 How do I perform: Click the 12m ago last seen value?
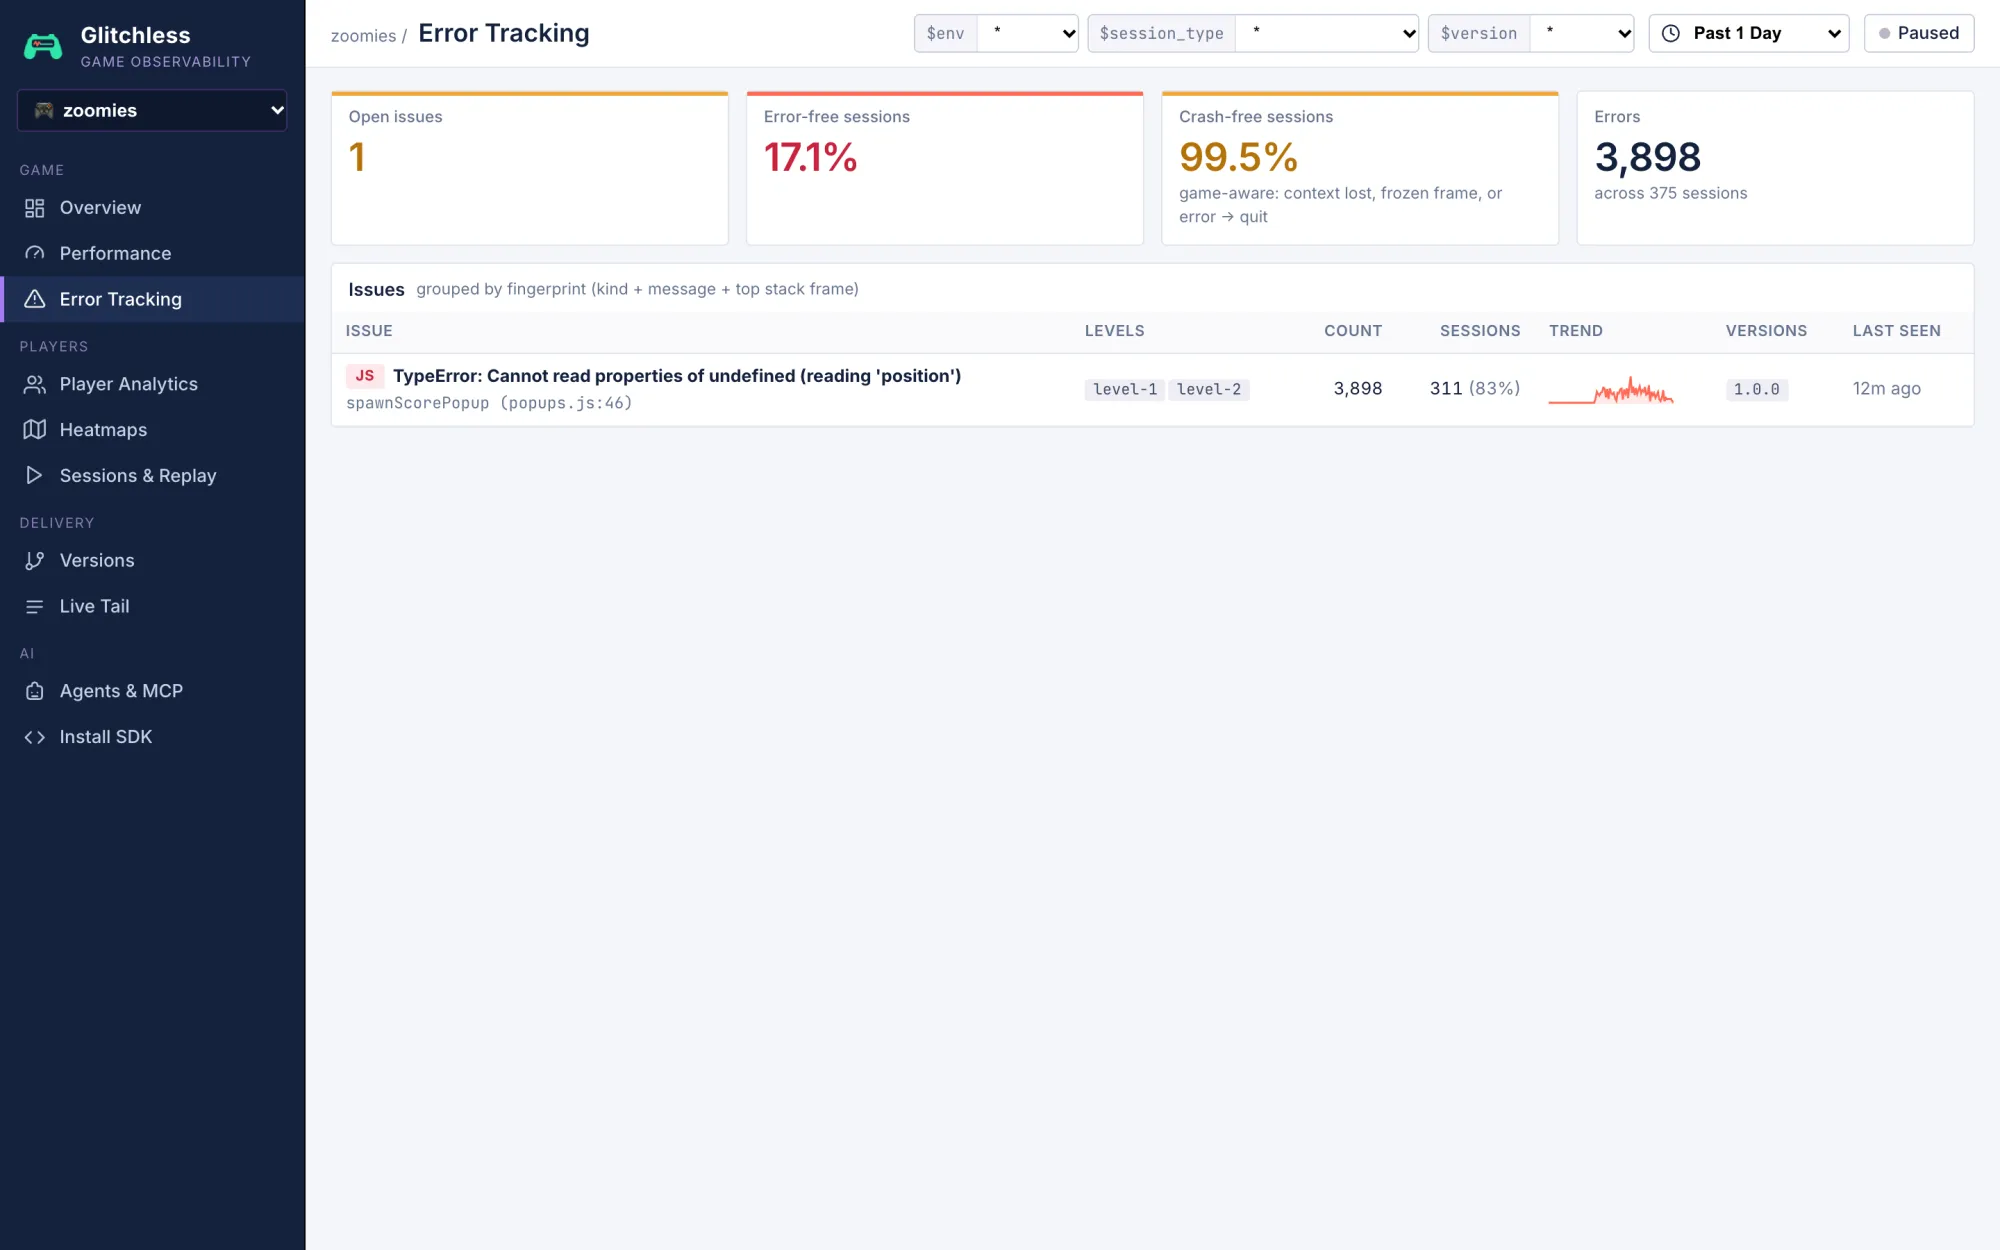click(x=1886, y=389)
